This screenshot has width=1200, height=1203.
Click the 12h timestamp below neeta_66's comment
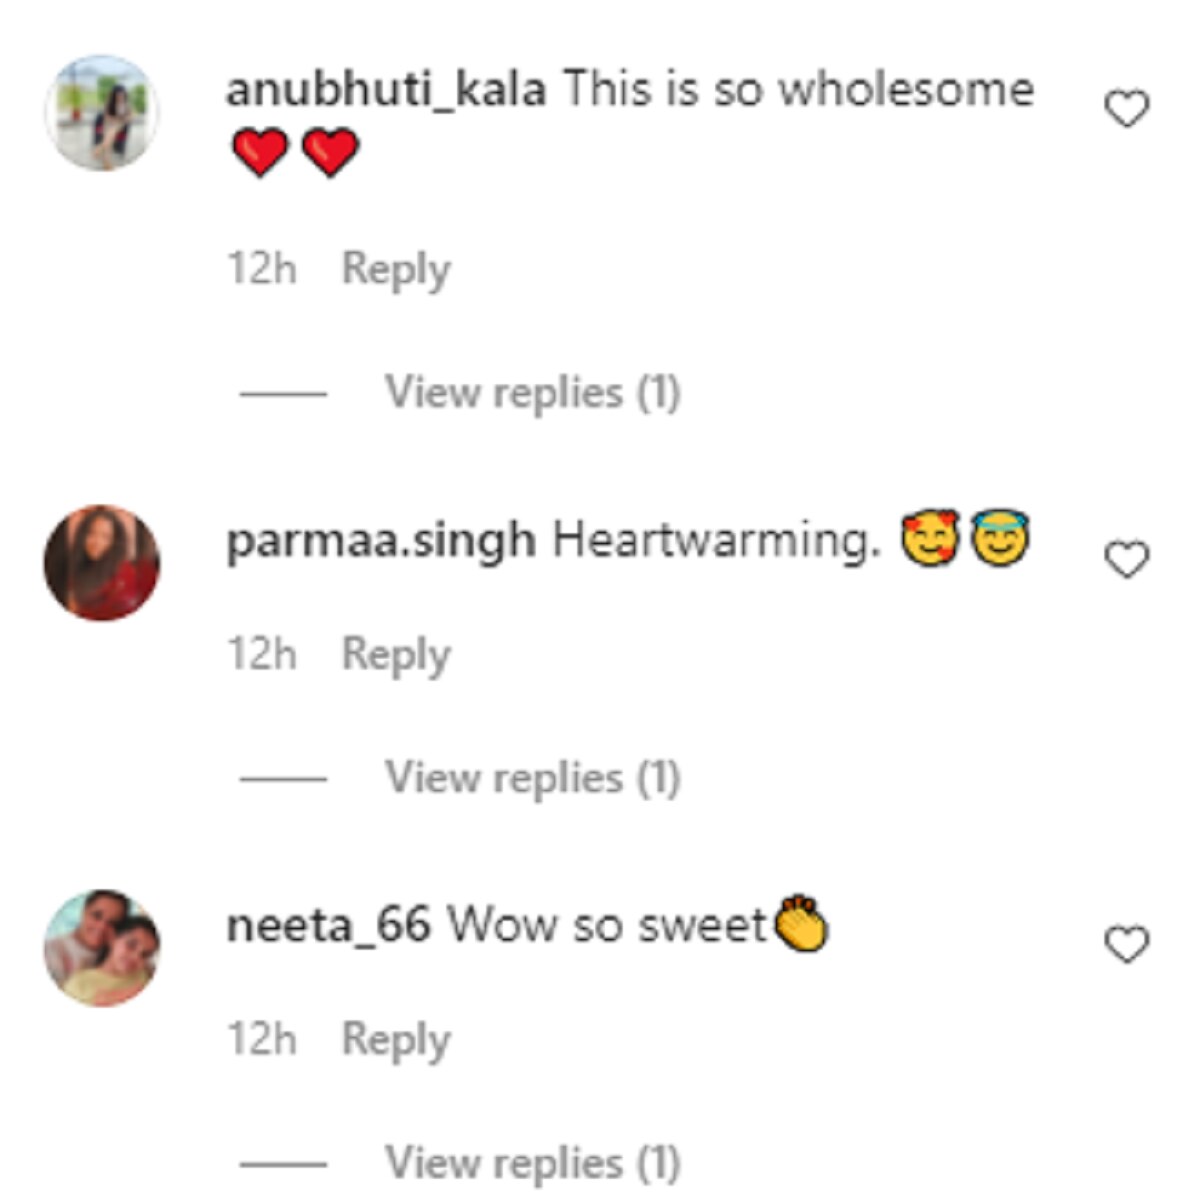[x=262, y=1039]
